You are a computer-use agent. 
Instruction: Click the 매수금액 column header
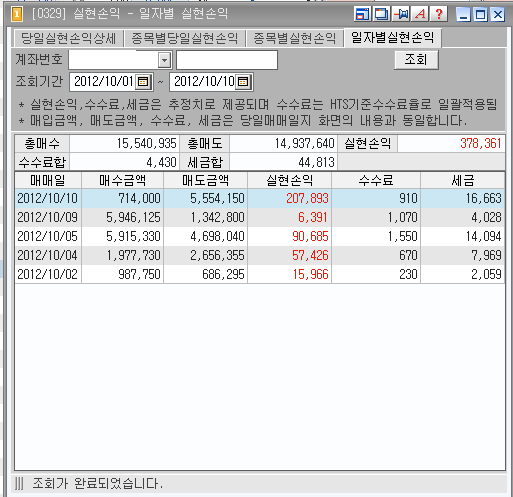[123, 180]
